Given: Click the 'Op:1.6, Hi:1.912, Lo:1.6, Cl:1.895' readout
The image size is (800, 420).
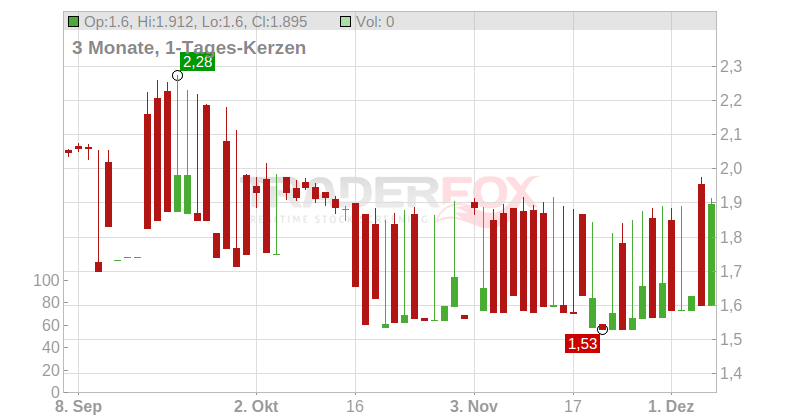Looking at the screenshot, I should click(x=195, y=21).
